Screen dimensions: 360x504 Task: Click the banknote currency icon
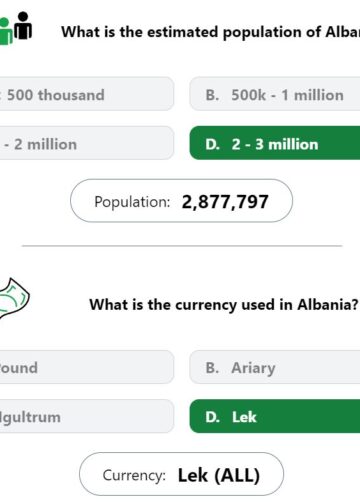(14, 299)
